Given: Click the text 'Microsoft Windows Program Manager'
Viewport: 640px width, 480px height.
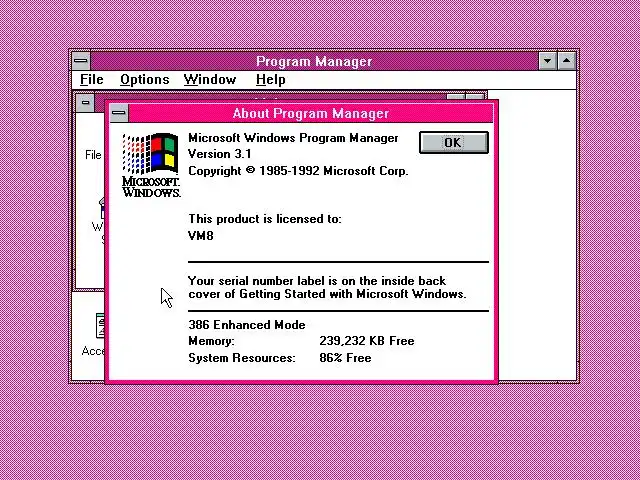Looking at the screenshot, I should coord(293,138).
